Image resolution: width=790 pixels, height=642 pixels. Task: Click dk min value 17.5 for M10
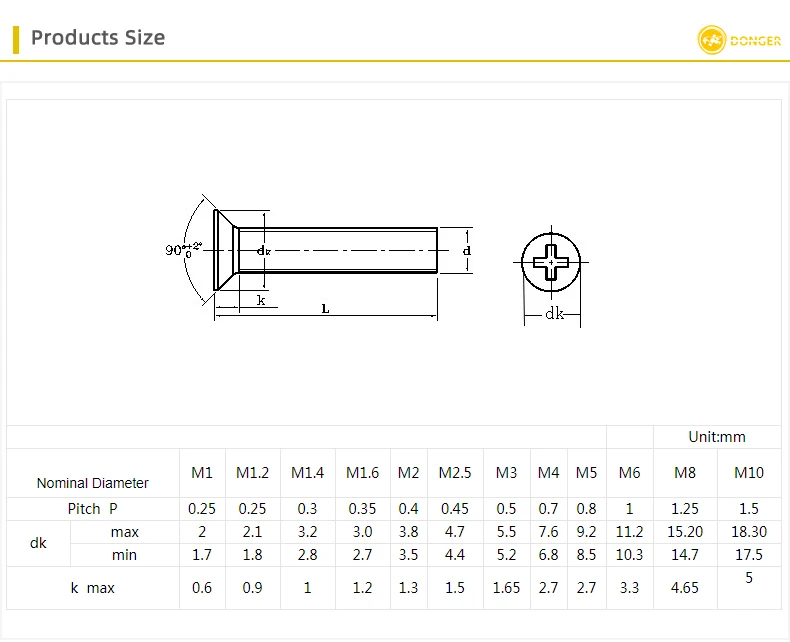point(749,555)
